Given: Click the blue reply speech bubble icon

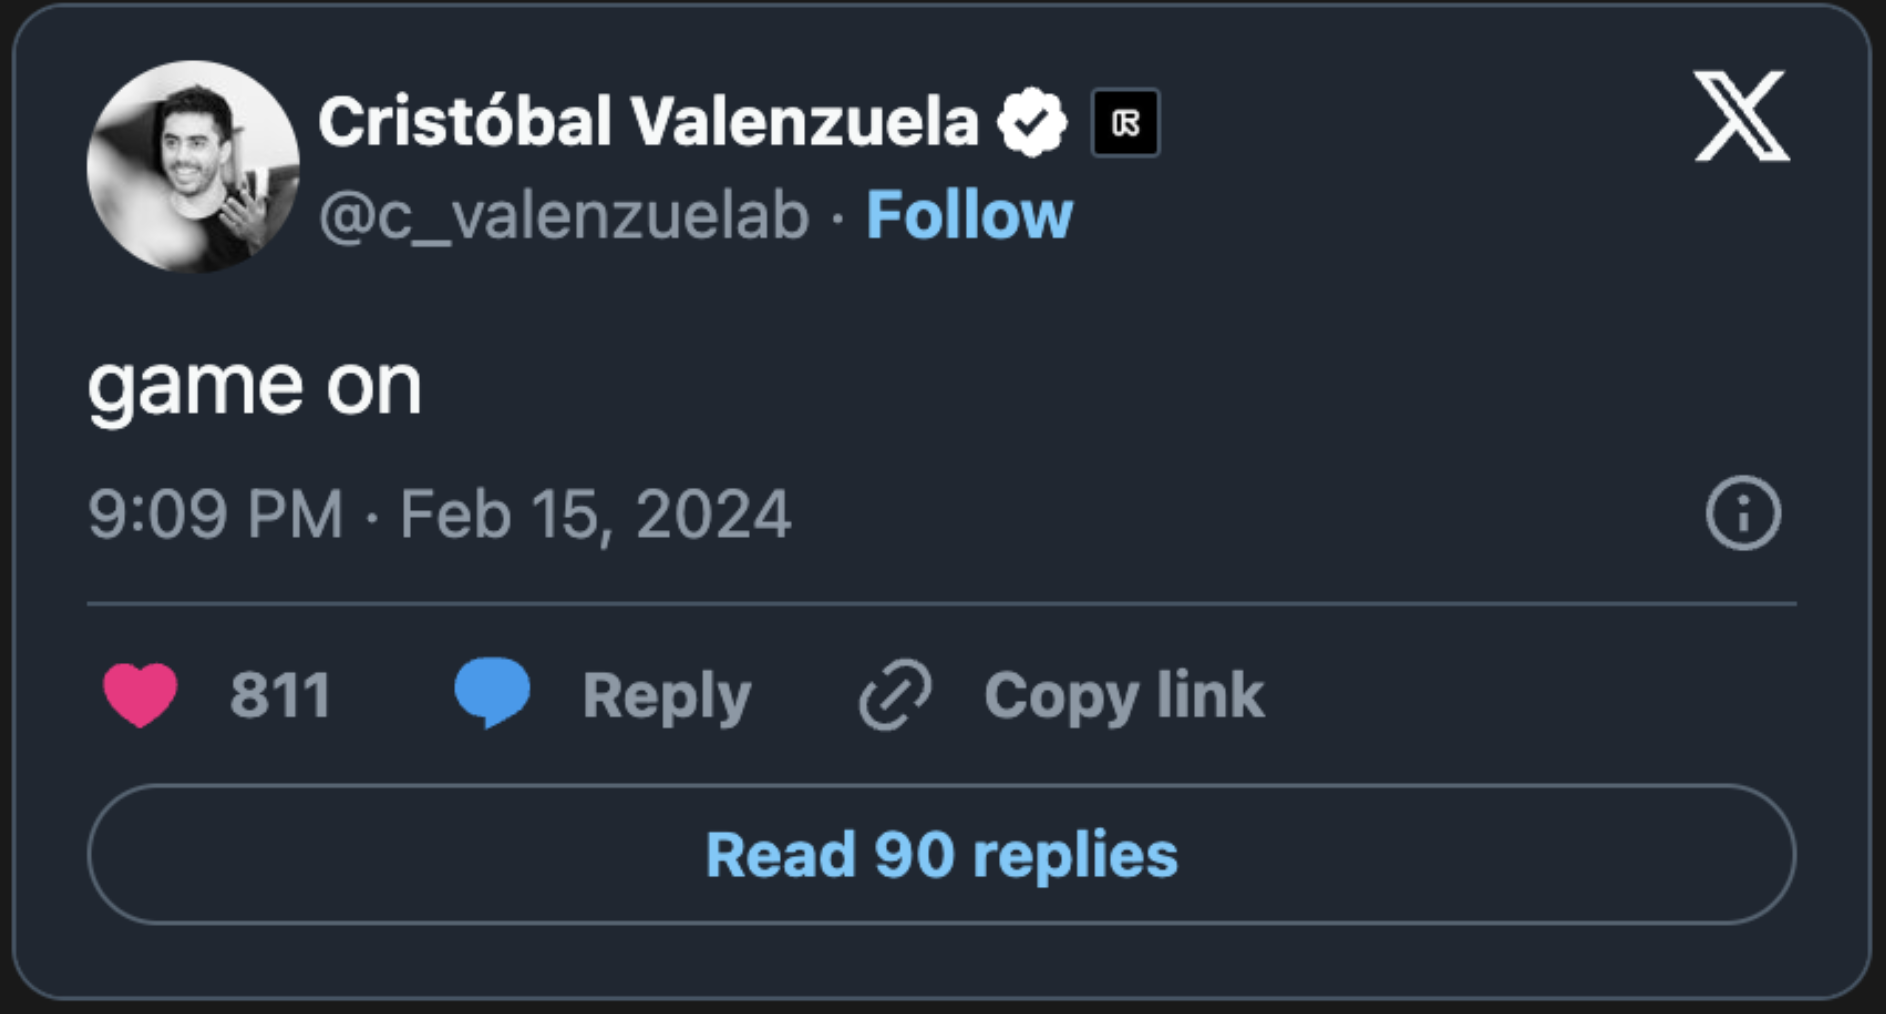Looking at the screenshot, I should [492, 692].
